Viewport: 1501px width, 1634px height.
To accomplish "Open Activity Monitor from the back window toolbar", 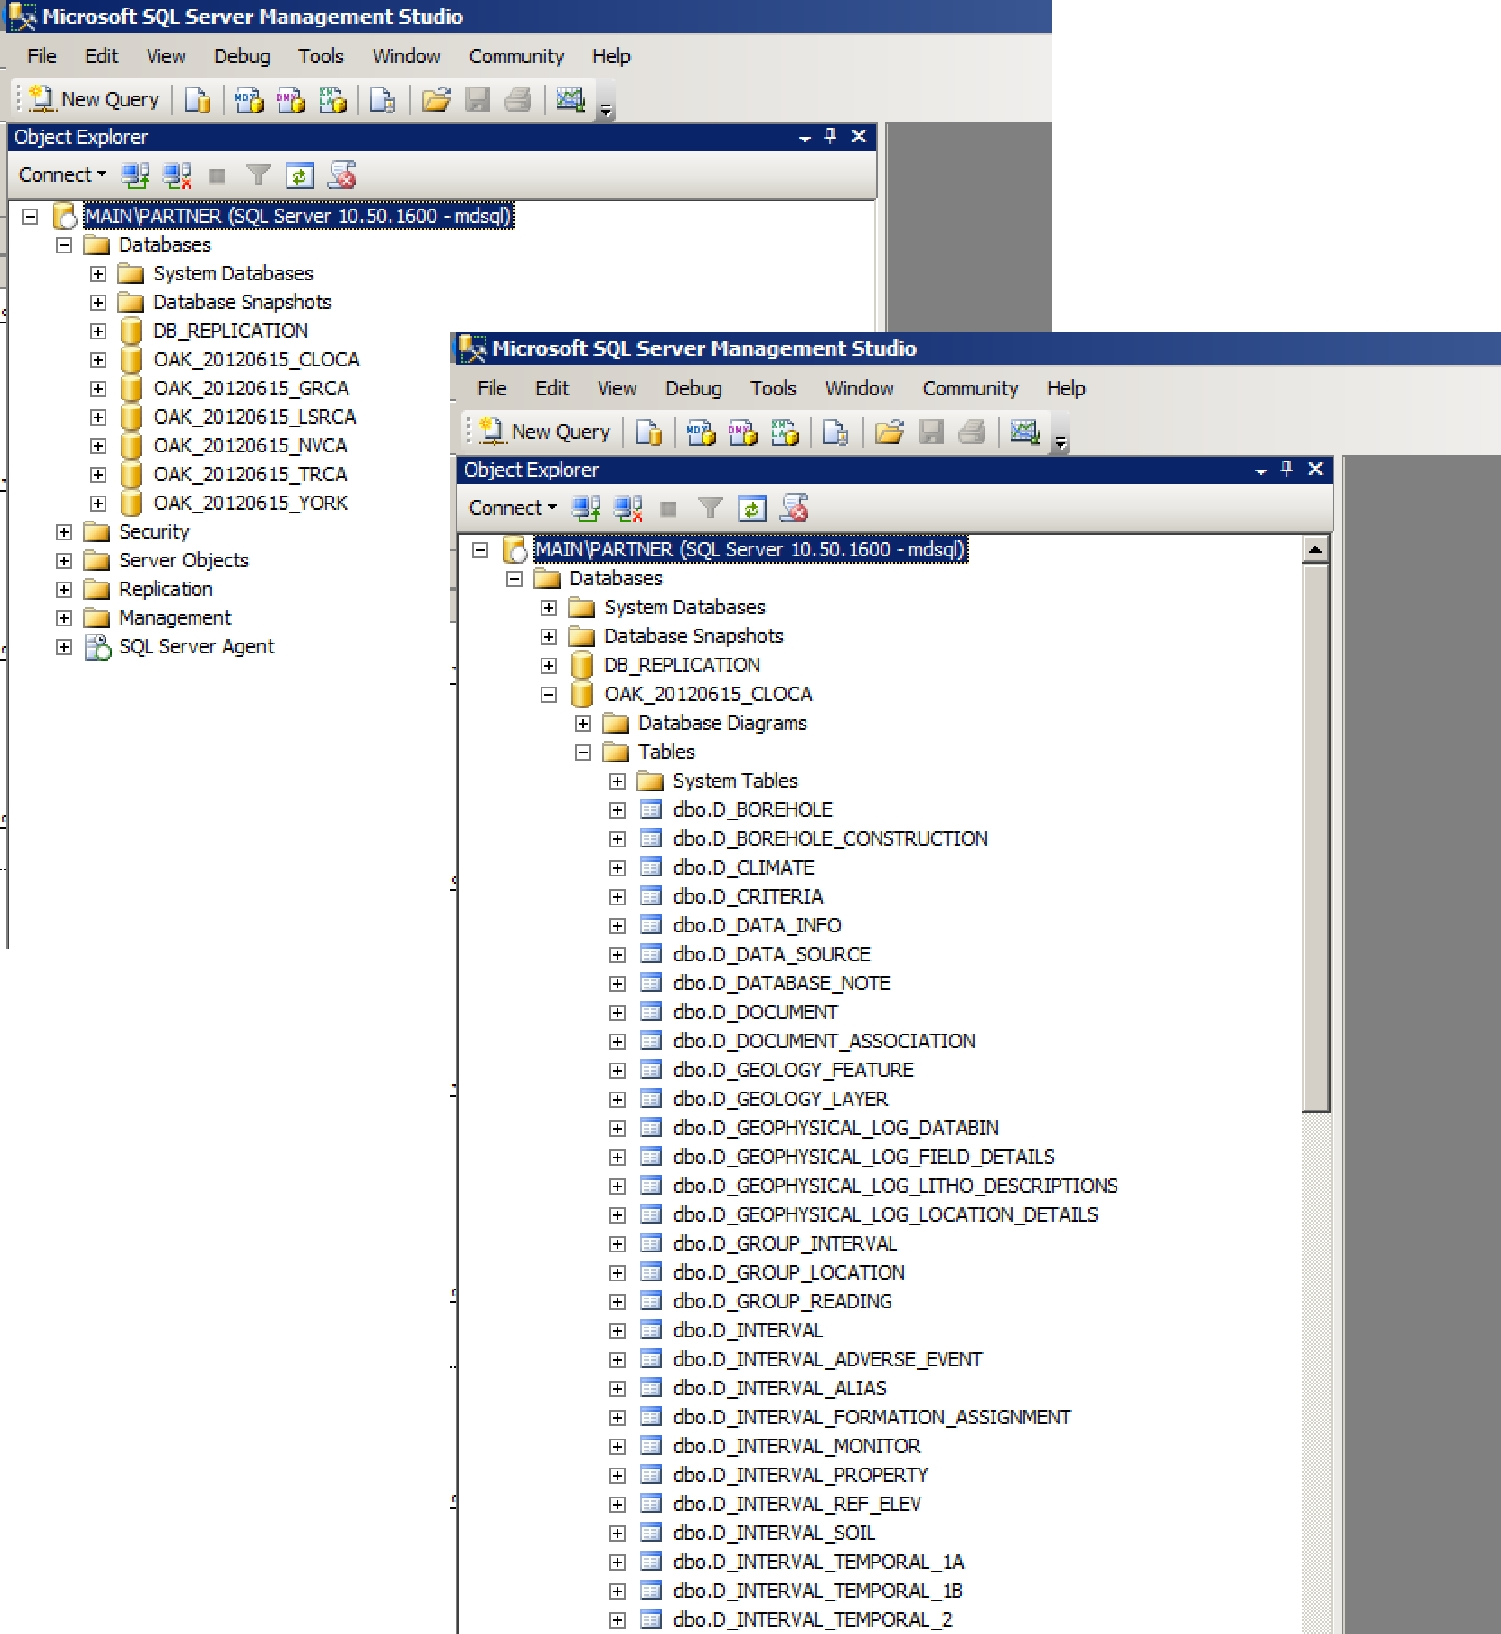I will (571, 99).
